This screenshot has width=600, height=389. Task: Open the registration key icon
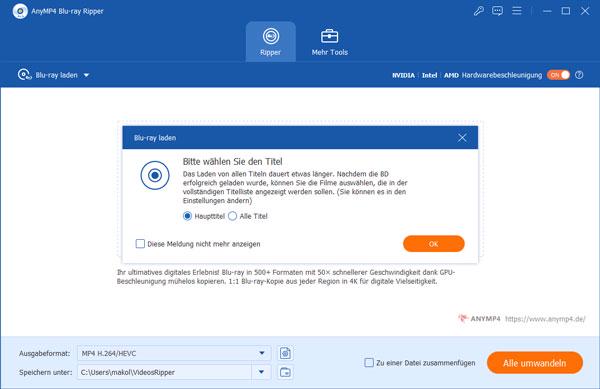coord(478,11)
